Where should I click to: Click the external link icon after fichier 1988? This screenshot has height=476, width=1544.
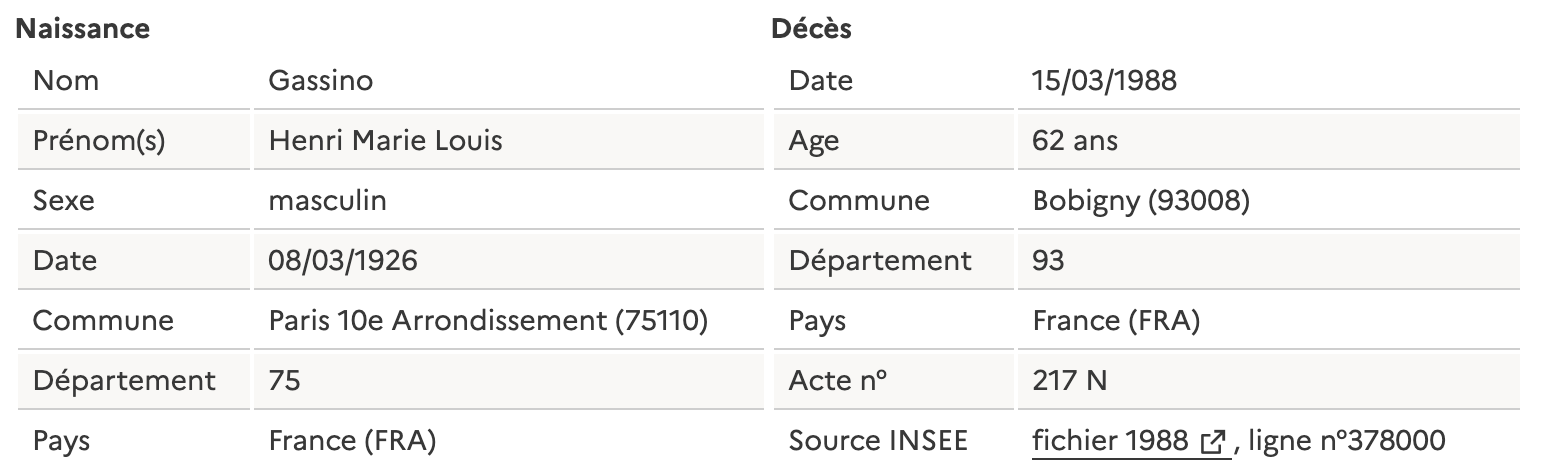1213,442
